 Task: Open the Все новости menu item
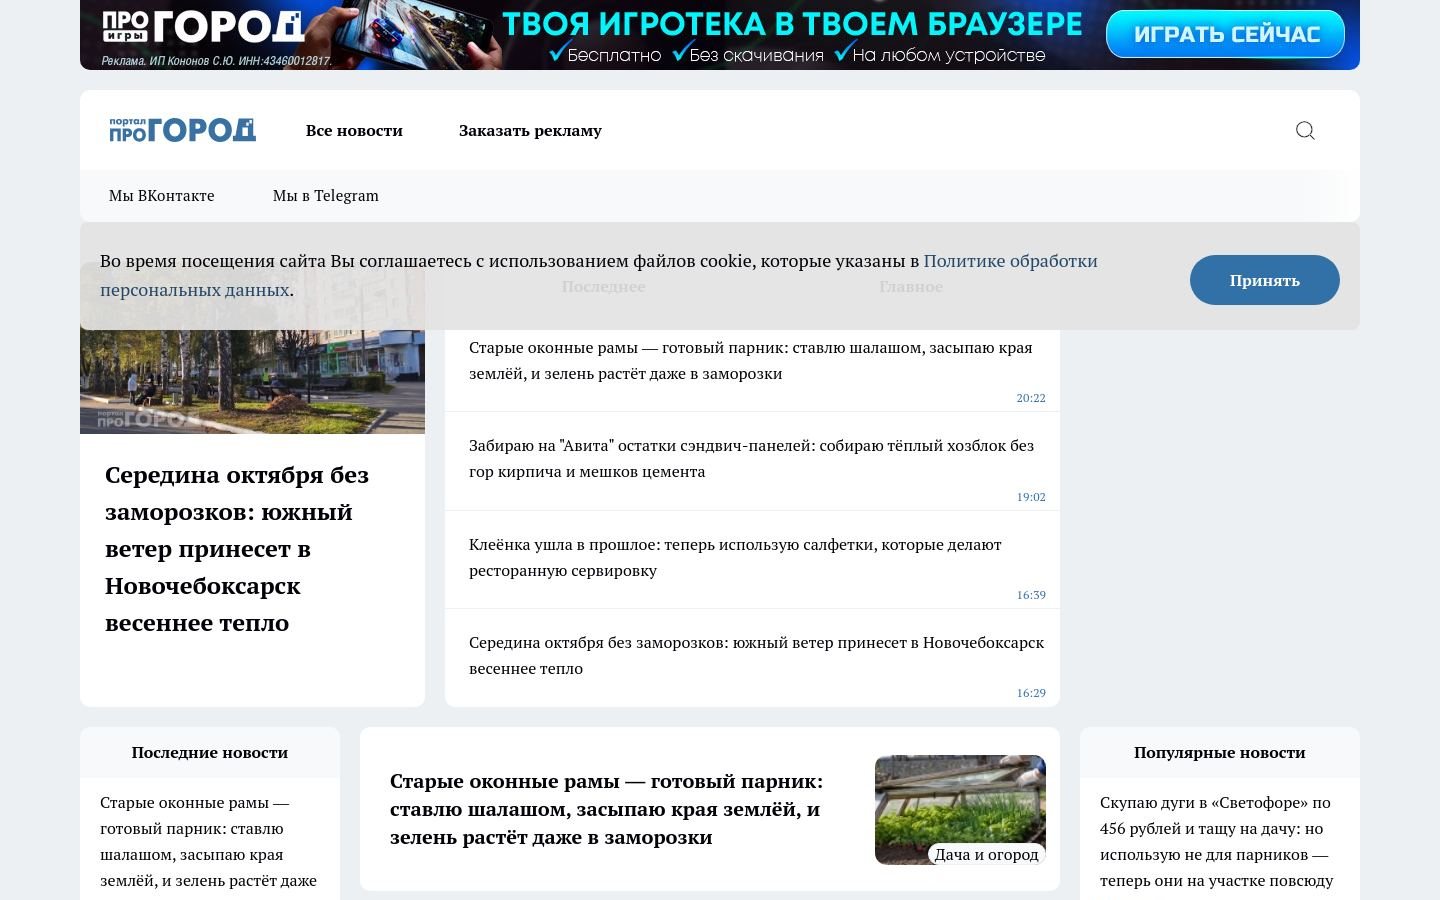[354, 130]
